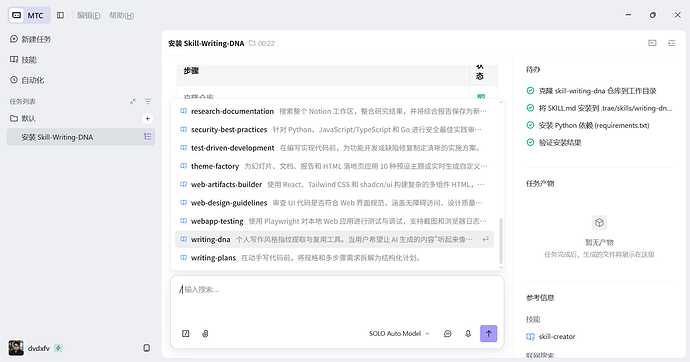Screen dimensions: 690x362
Task: Select the 默认 folder
Action: pos(23,118)
